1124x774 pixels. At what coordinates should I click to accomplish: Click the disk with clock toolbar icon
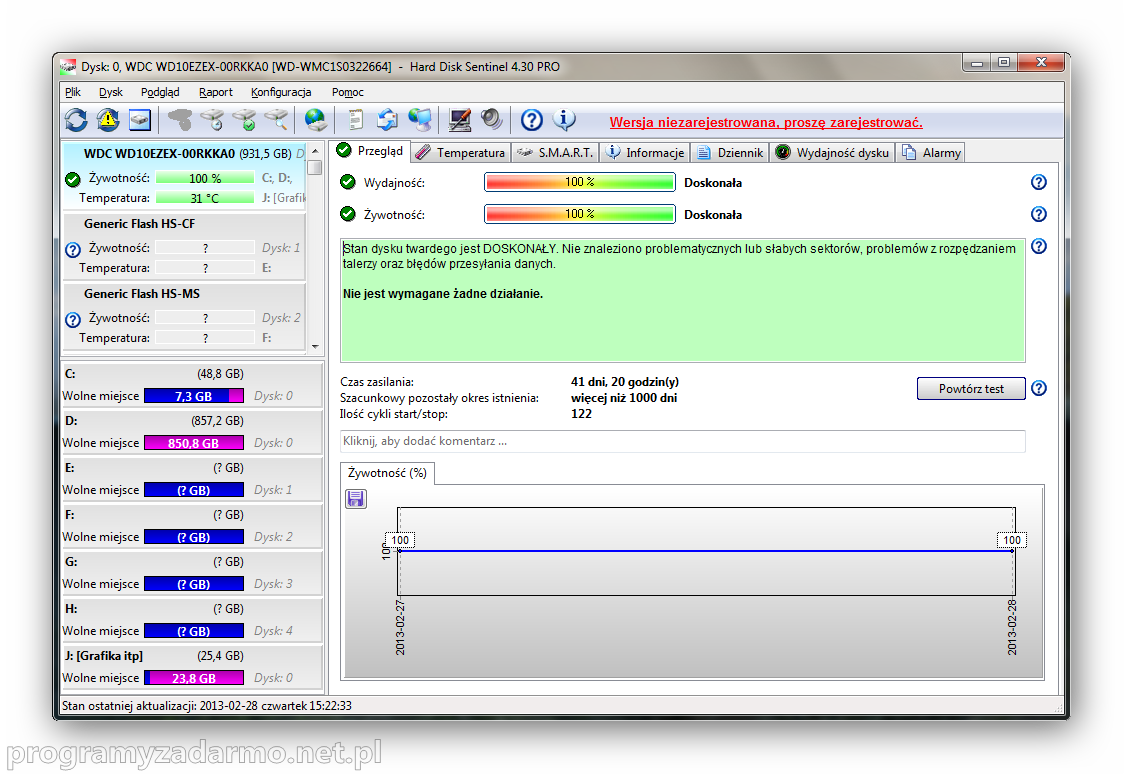(212, 120)
